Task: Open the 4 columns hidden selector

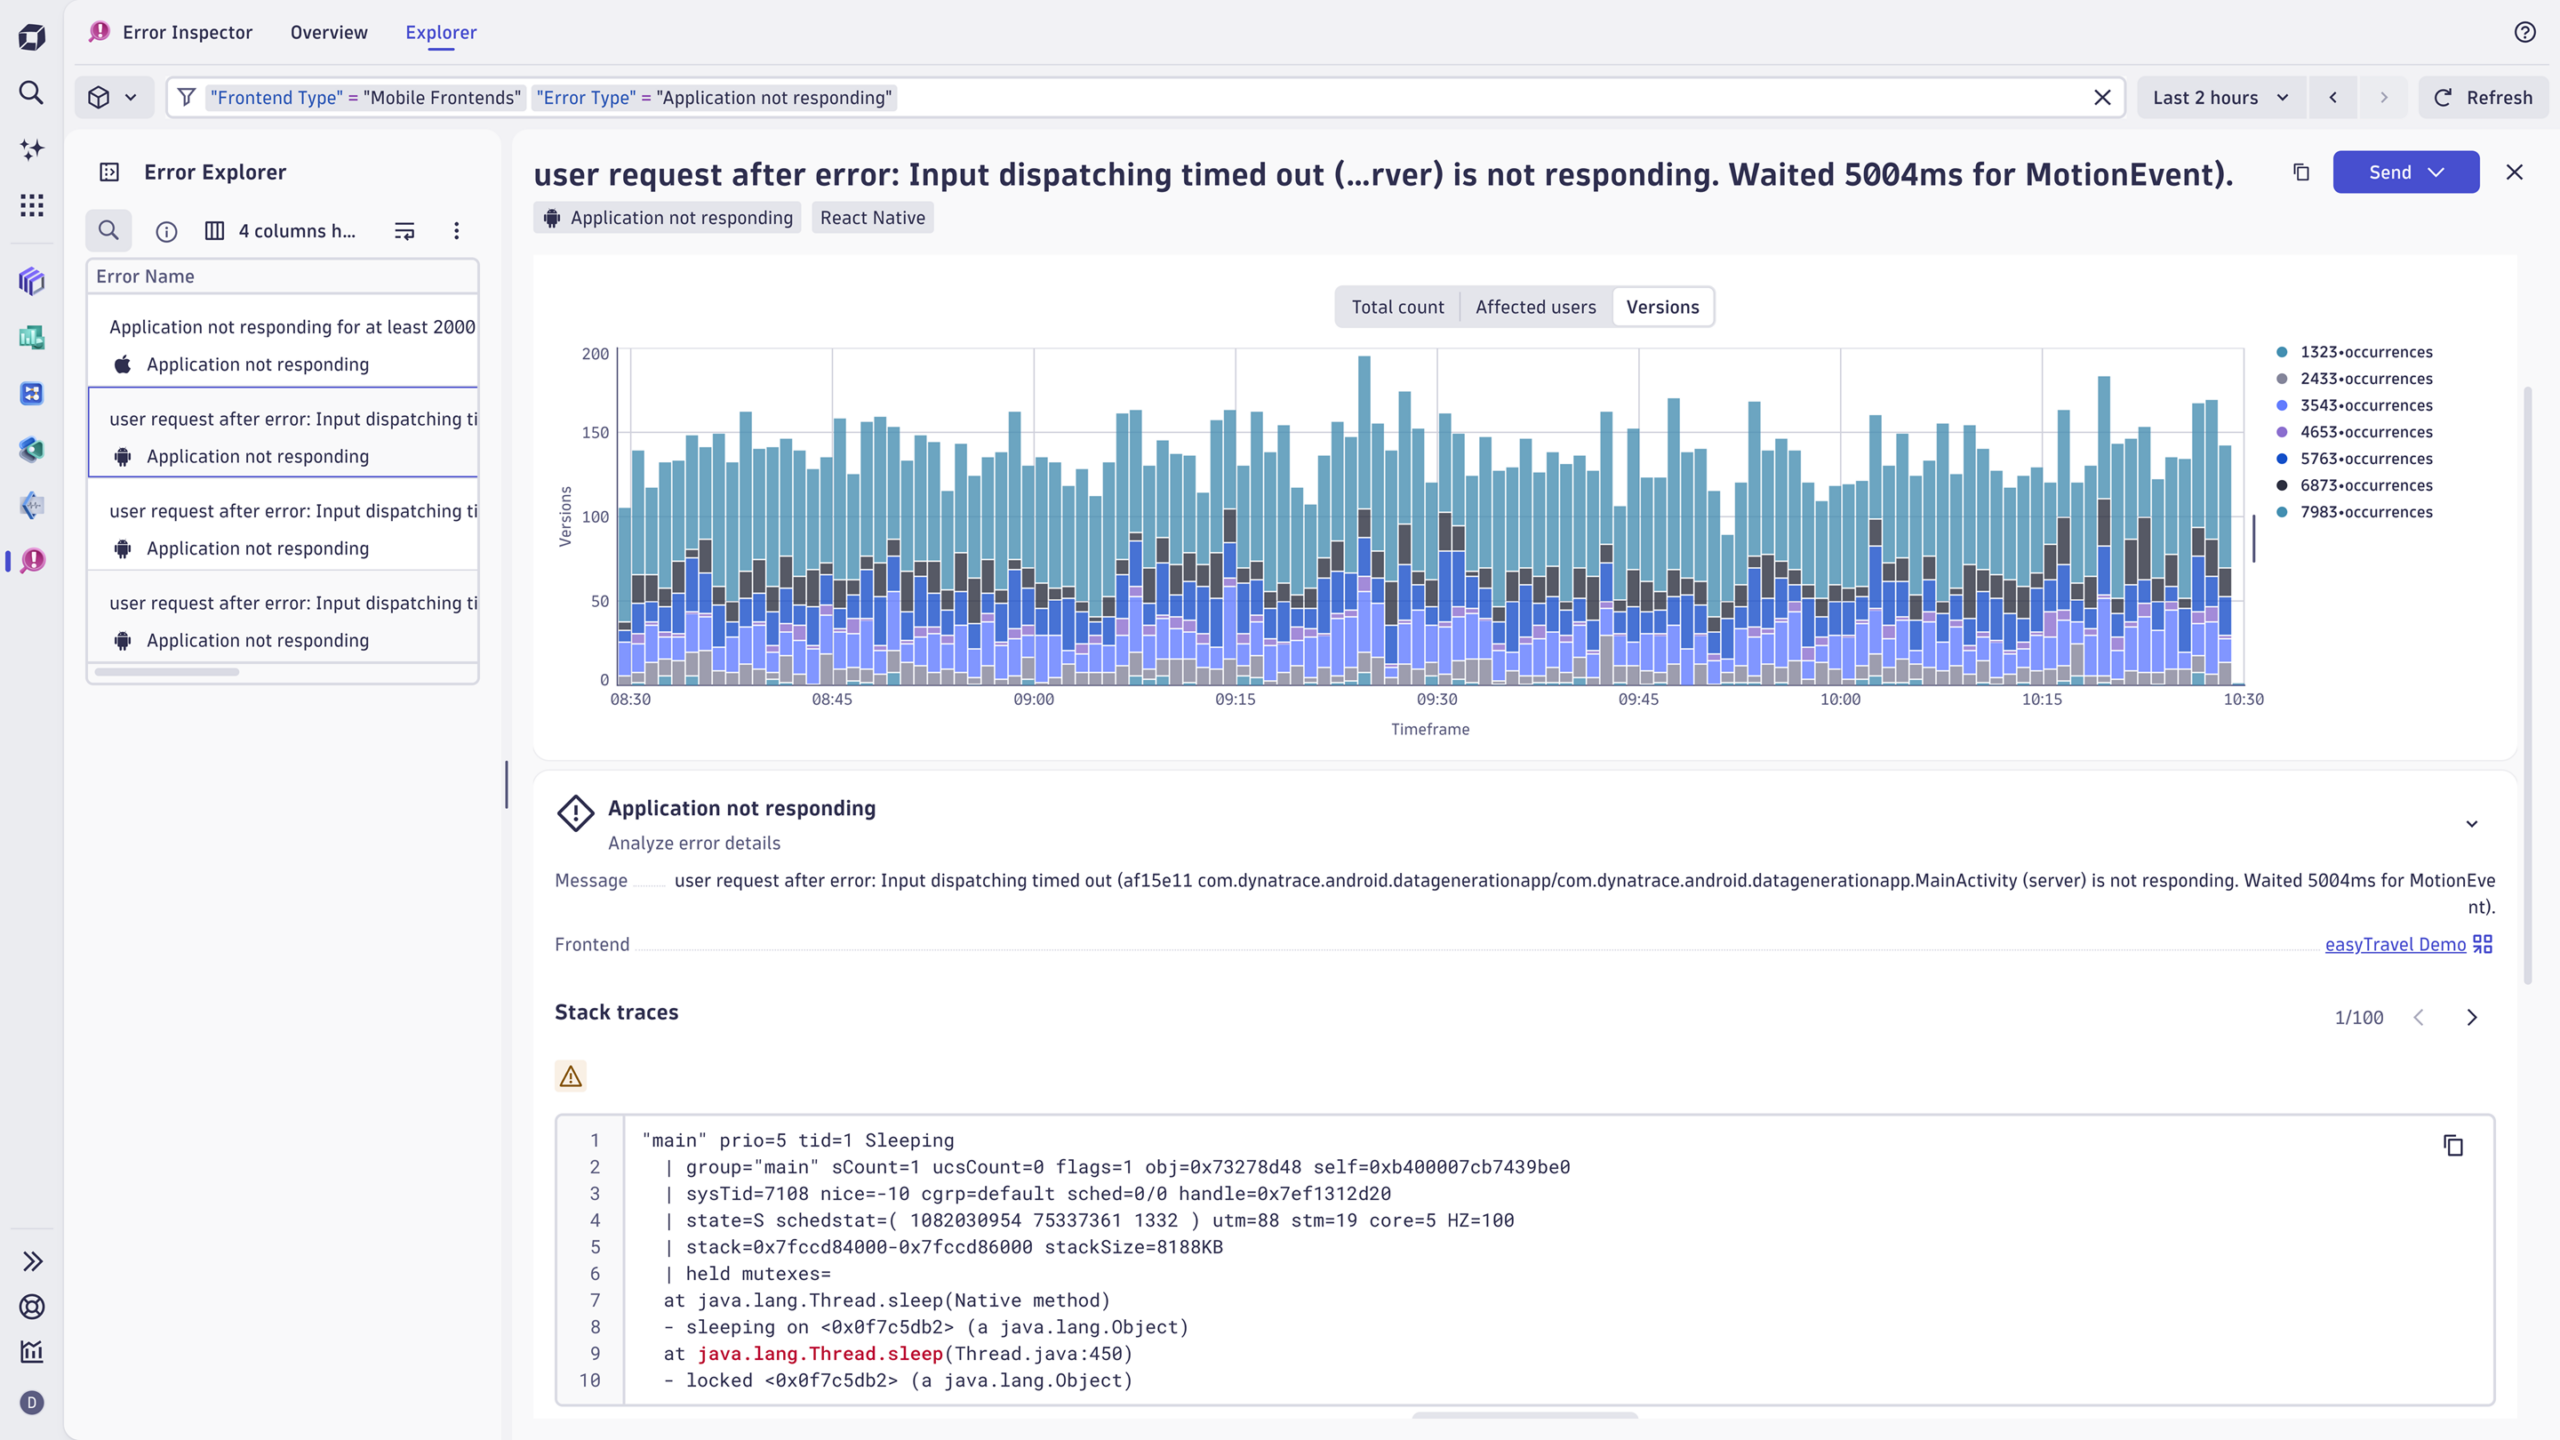Action: (281, 231)
